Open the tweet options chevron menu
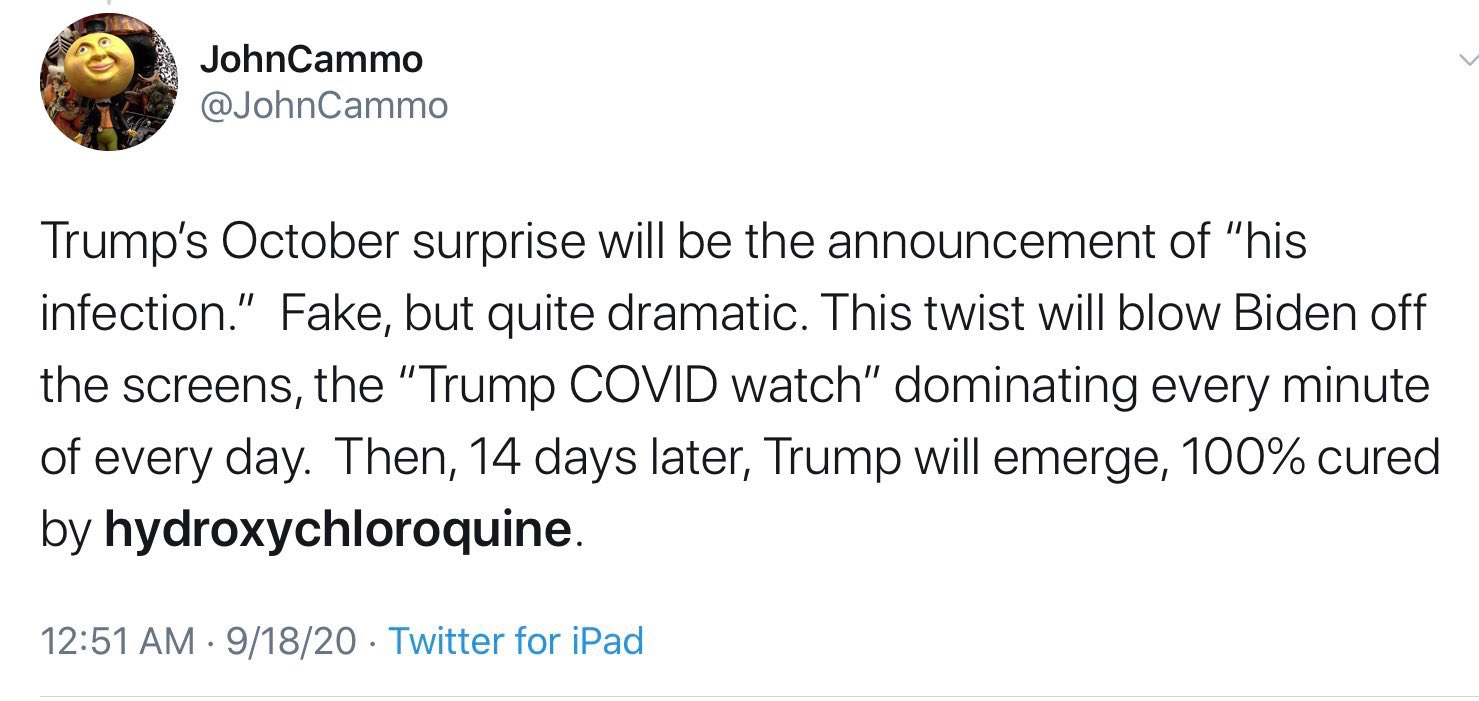This screenshot has height=701, width=1479. pos(1465,62)
